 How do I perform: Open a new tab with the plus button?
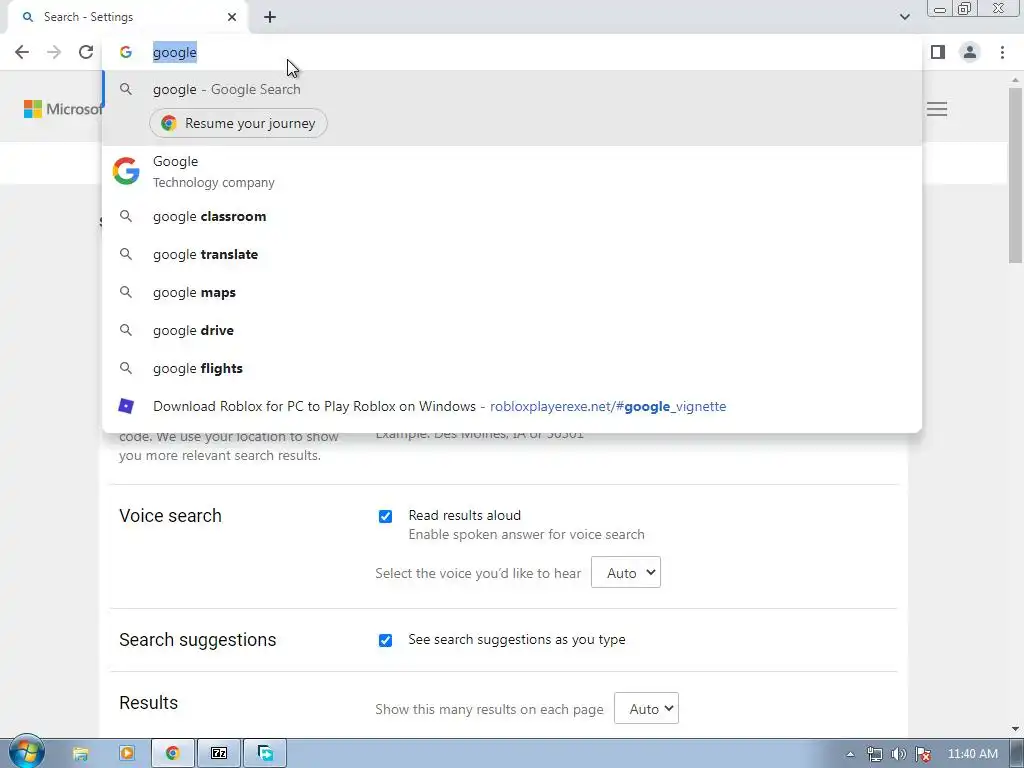coord(270,17)
